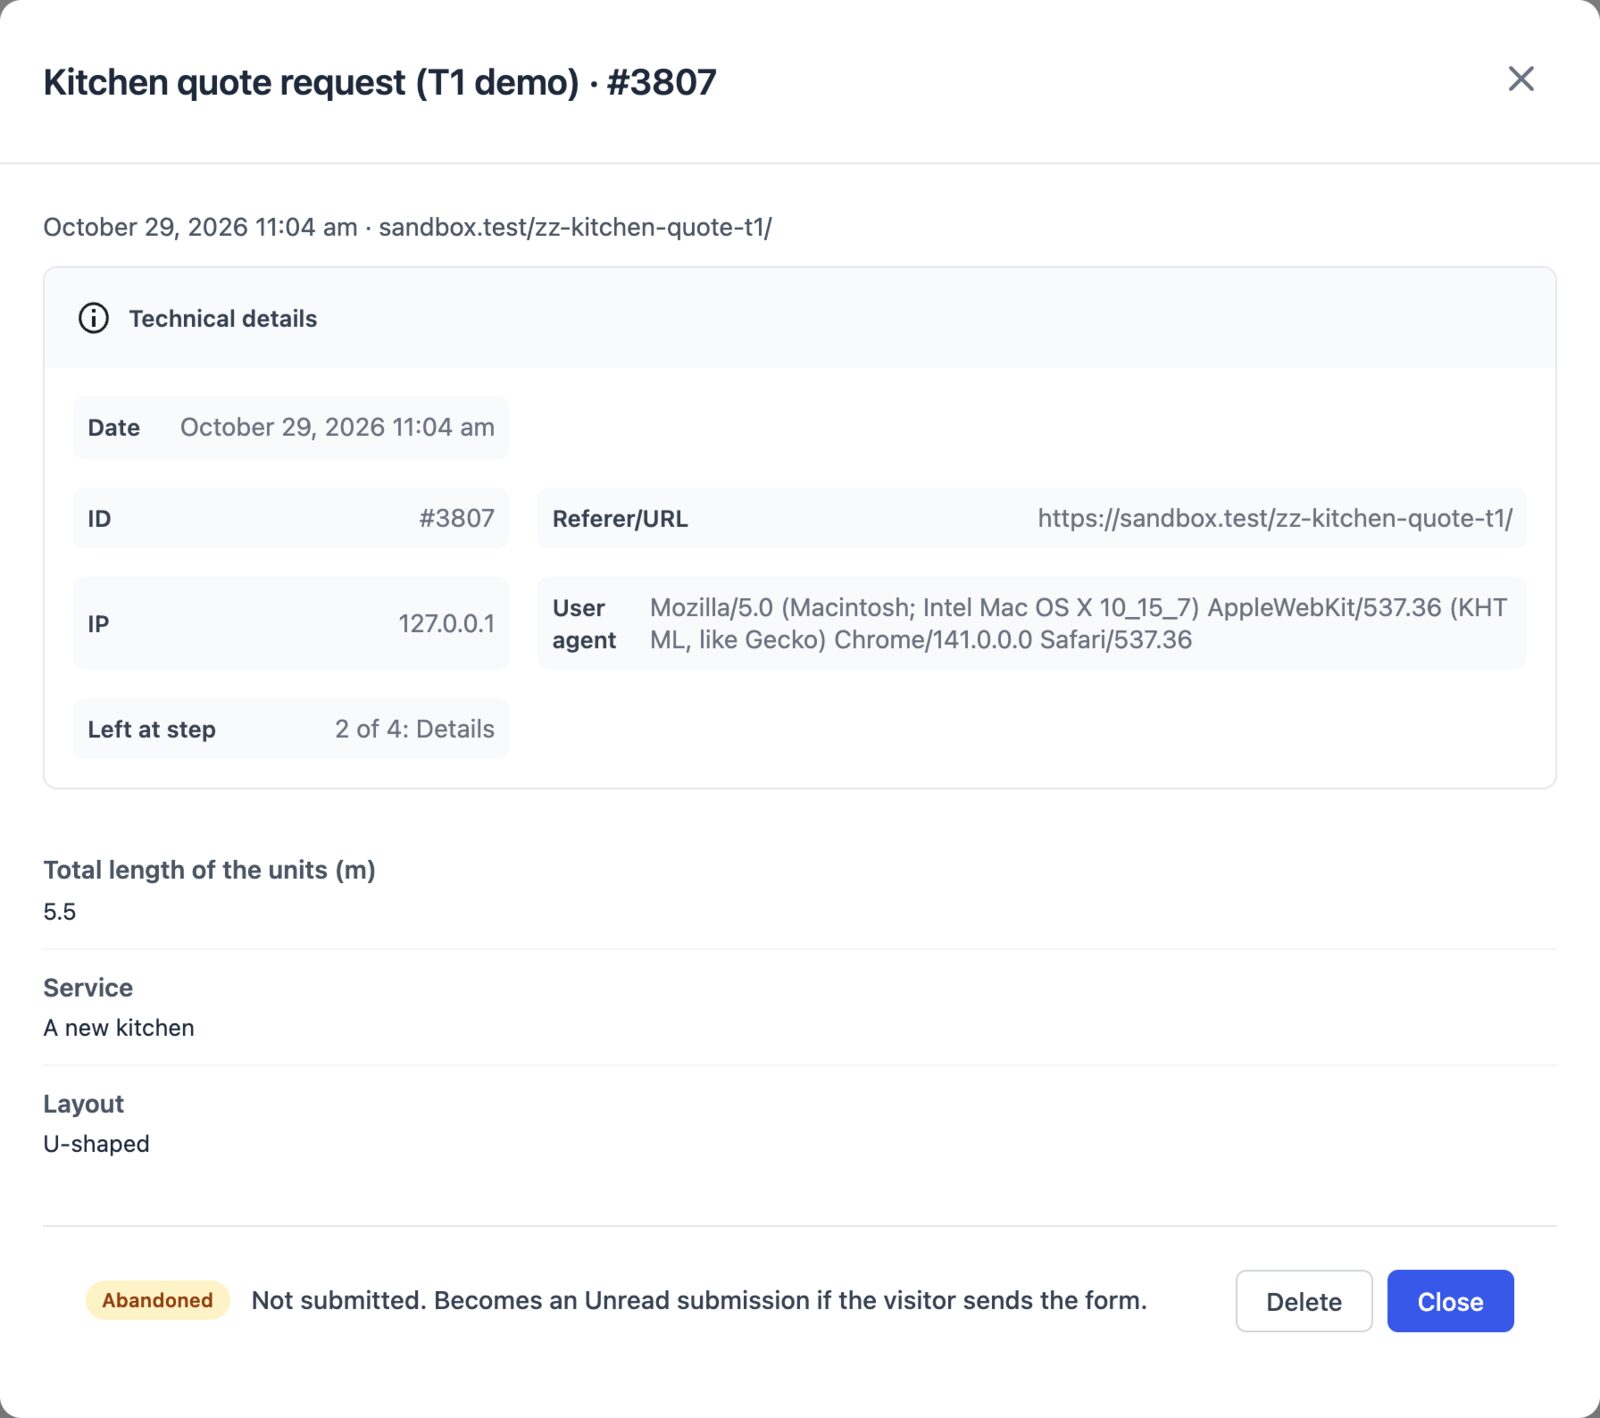Click the Abandoned status badge
Viewport: 1600px width, 1418px height.
158,1300
